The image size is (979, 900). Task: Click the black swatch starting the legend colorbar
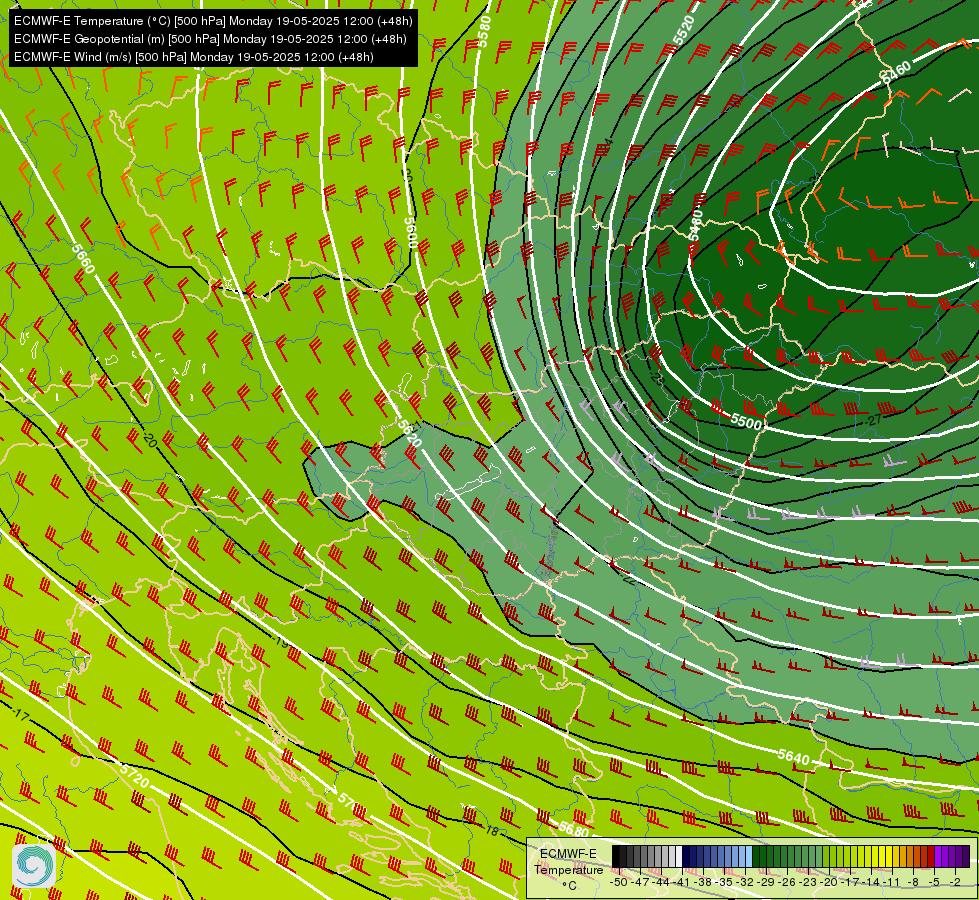616,856
